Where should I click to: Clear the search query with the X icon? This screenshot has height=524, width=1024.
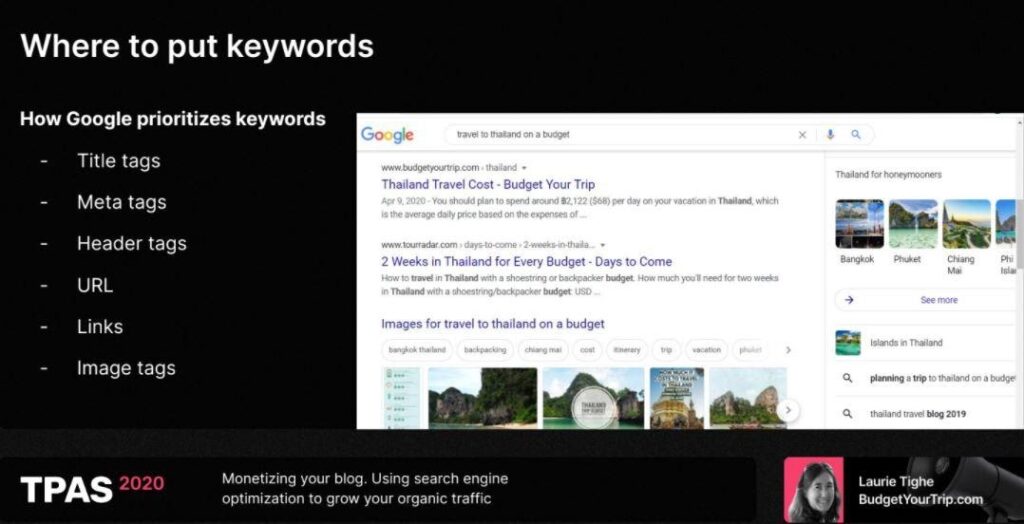[802, 135]
